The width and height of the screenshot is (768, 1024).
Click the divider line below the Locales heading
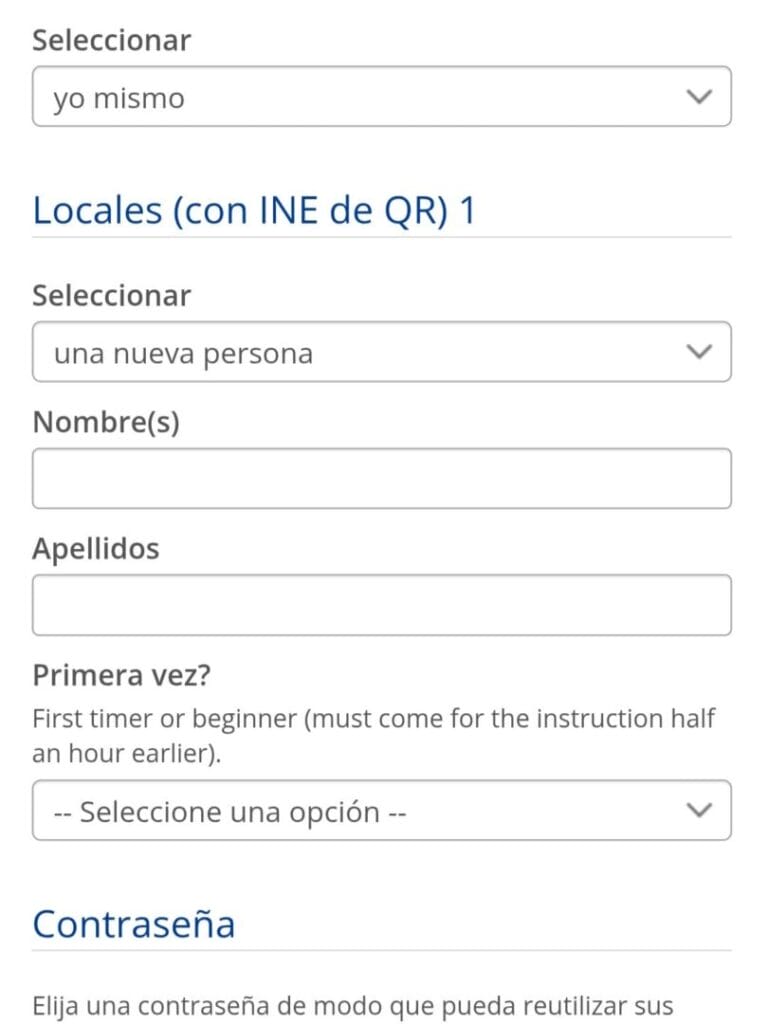(x=381, y=237)
